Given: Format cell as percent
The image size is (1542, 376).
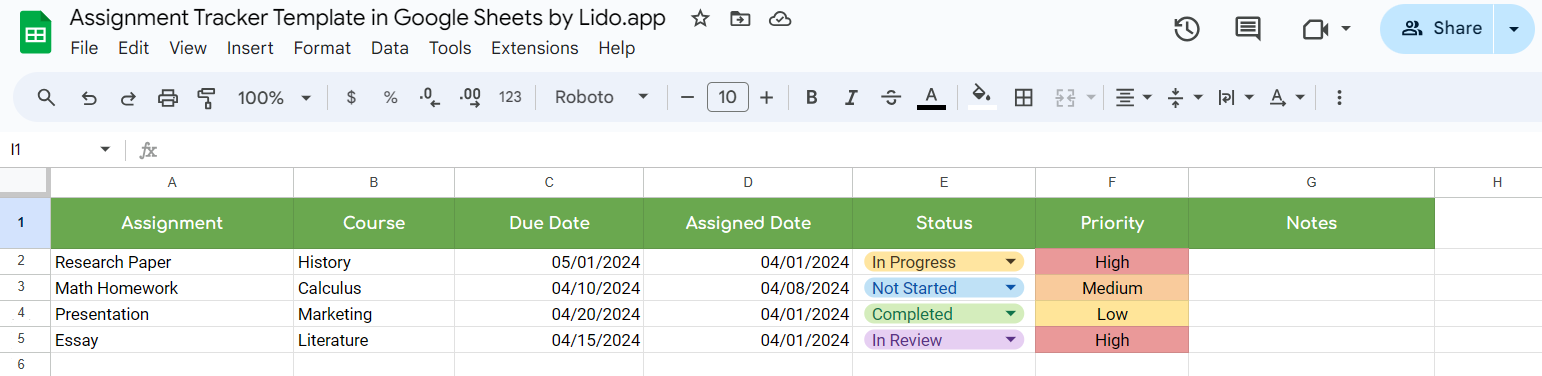Looking at the screenshot, I should tap(391, 97).
